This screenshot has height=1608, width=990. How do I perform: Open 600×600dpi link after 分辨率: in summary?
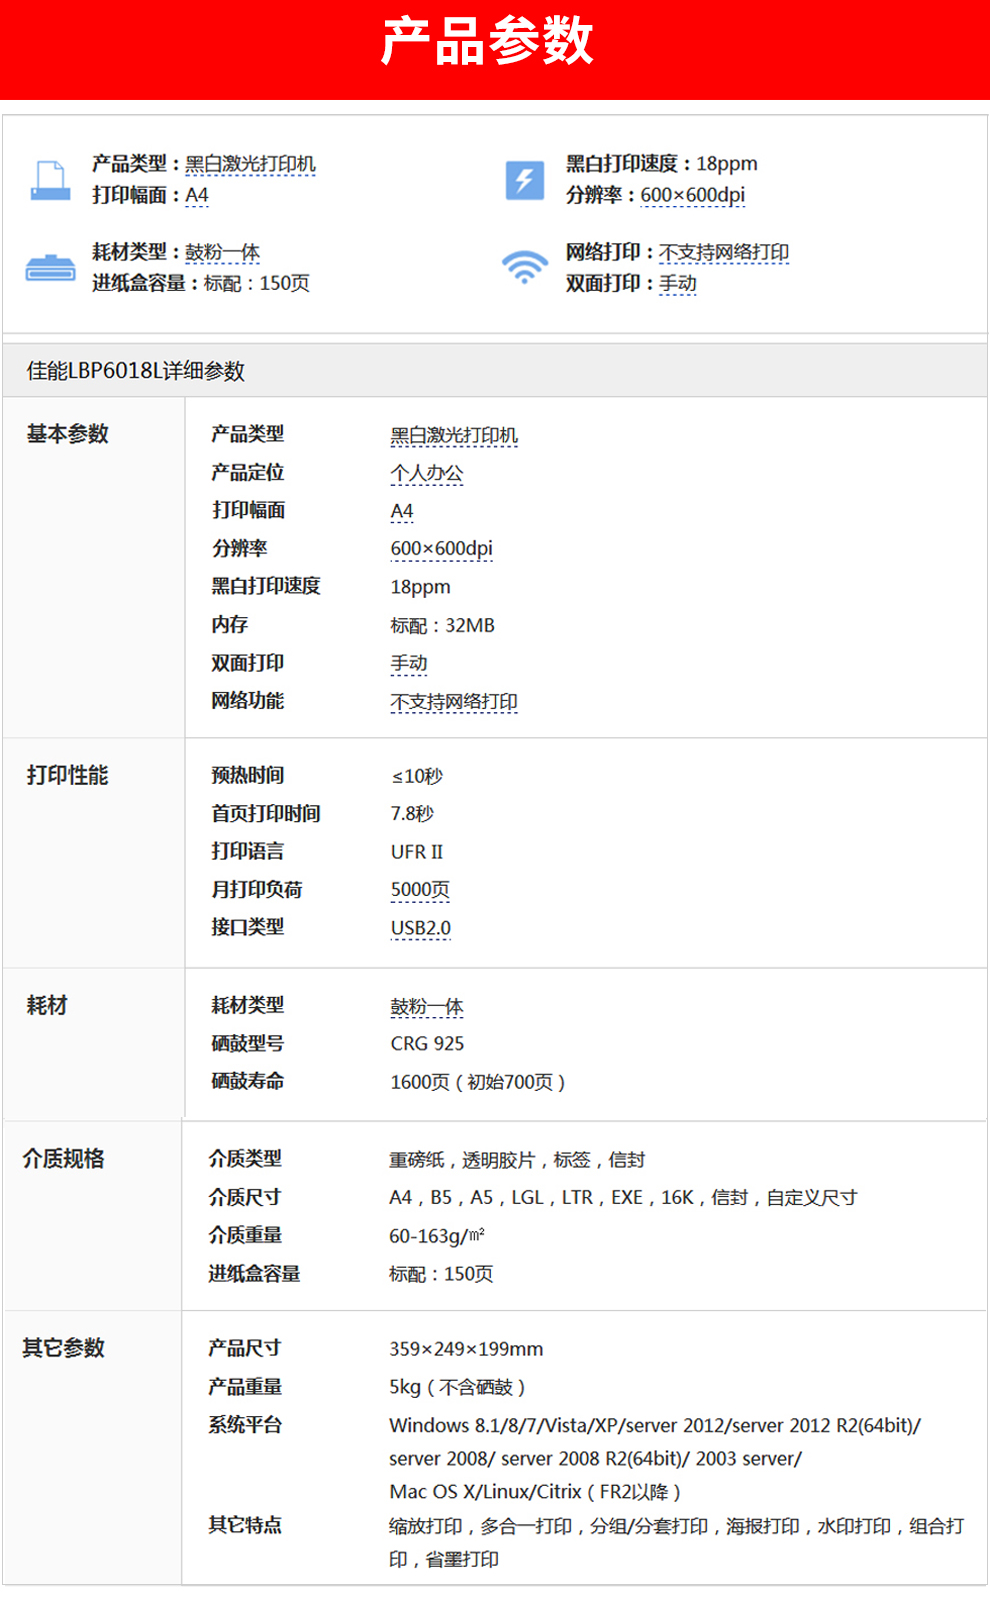pyautogui.click(x=693, y=195)
